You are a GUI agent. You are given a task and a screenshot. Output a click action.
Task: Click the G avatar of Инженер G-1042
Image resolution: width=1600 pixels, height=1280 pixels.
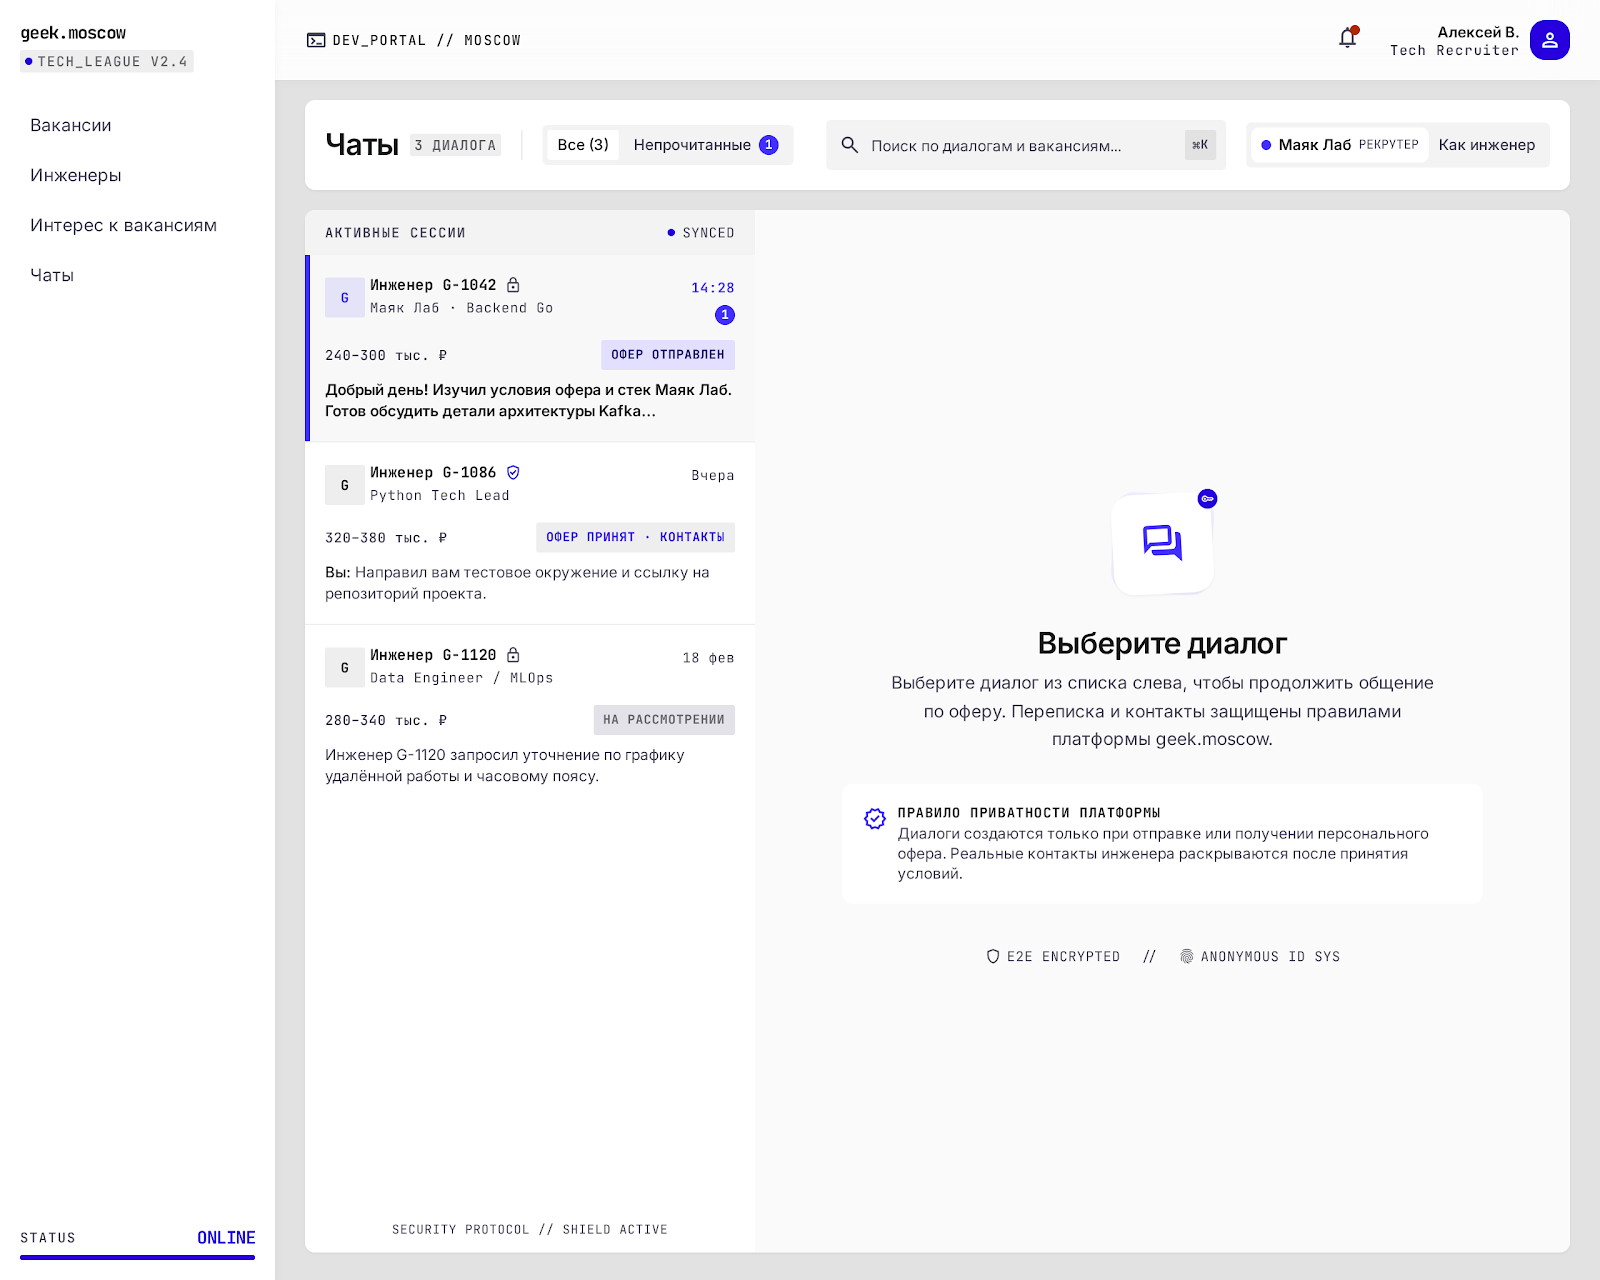click(345, 298)
